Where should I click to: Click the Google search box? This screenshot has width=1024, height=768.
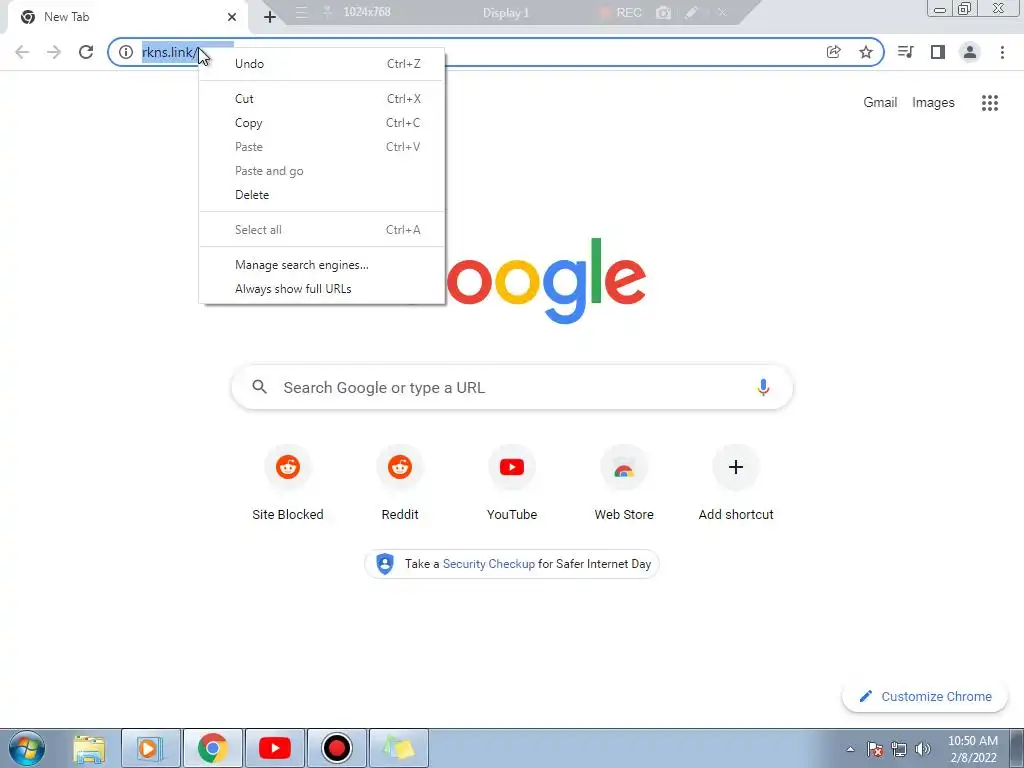pos(512,387)
